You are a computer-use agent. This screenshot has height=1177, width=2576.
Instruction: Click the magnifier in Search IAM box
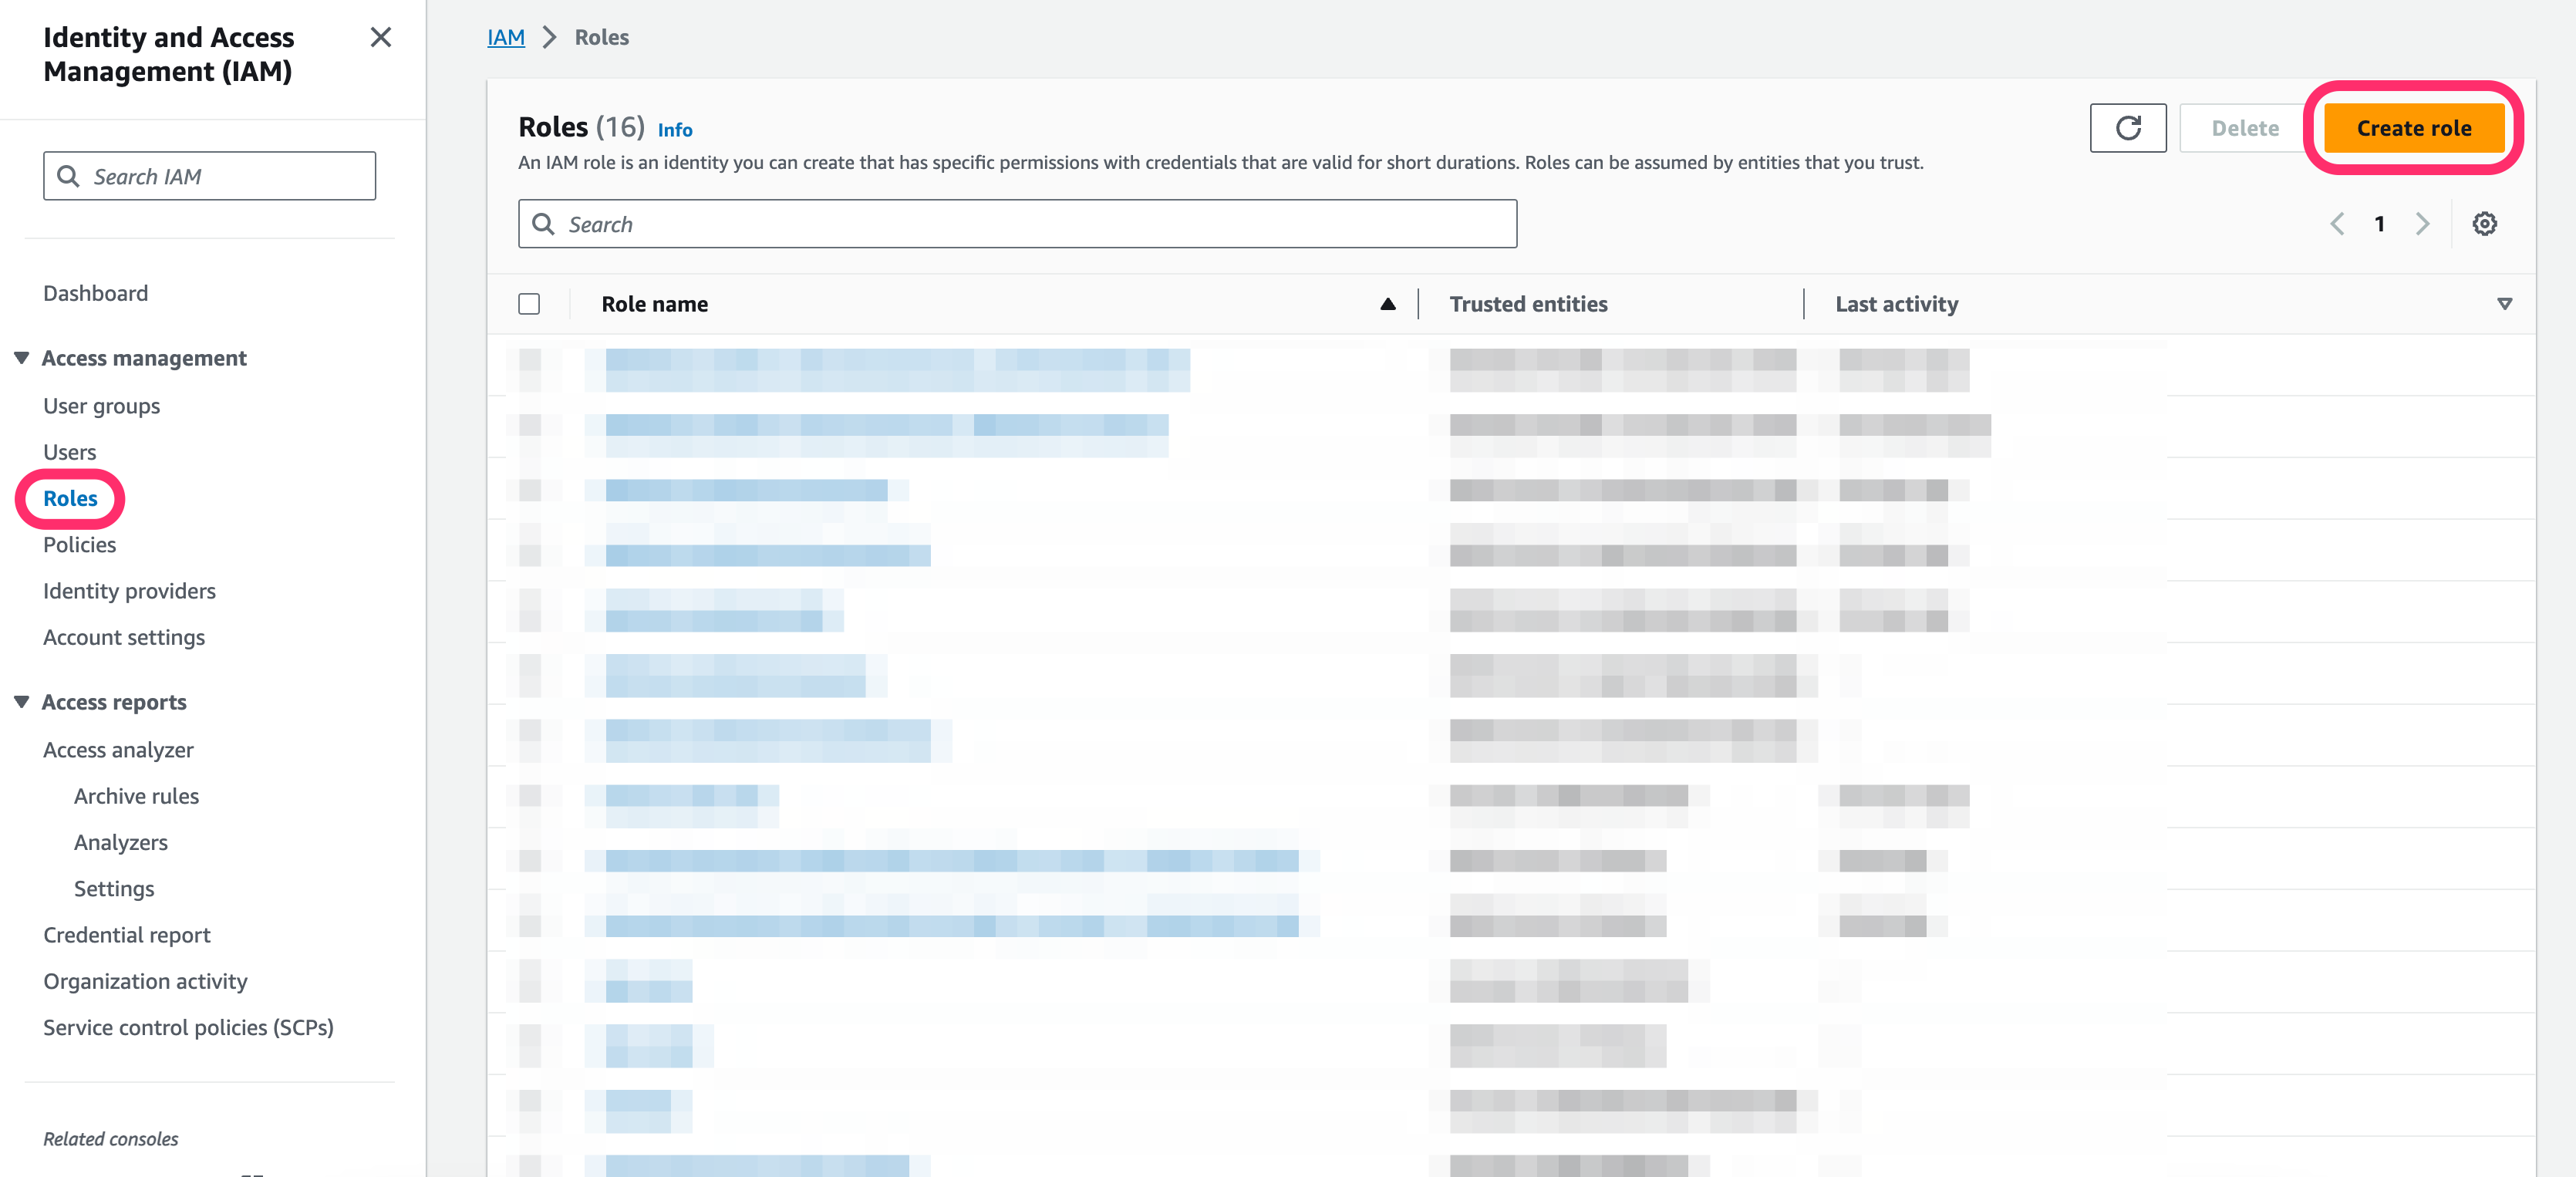[68, 176]
